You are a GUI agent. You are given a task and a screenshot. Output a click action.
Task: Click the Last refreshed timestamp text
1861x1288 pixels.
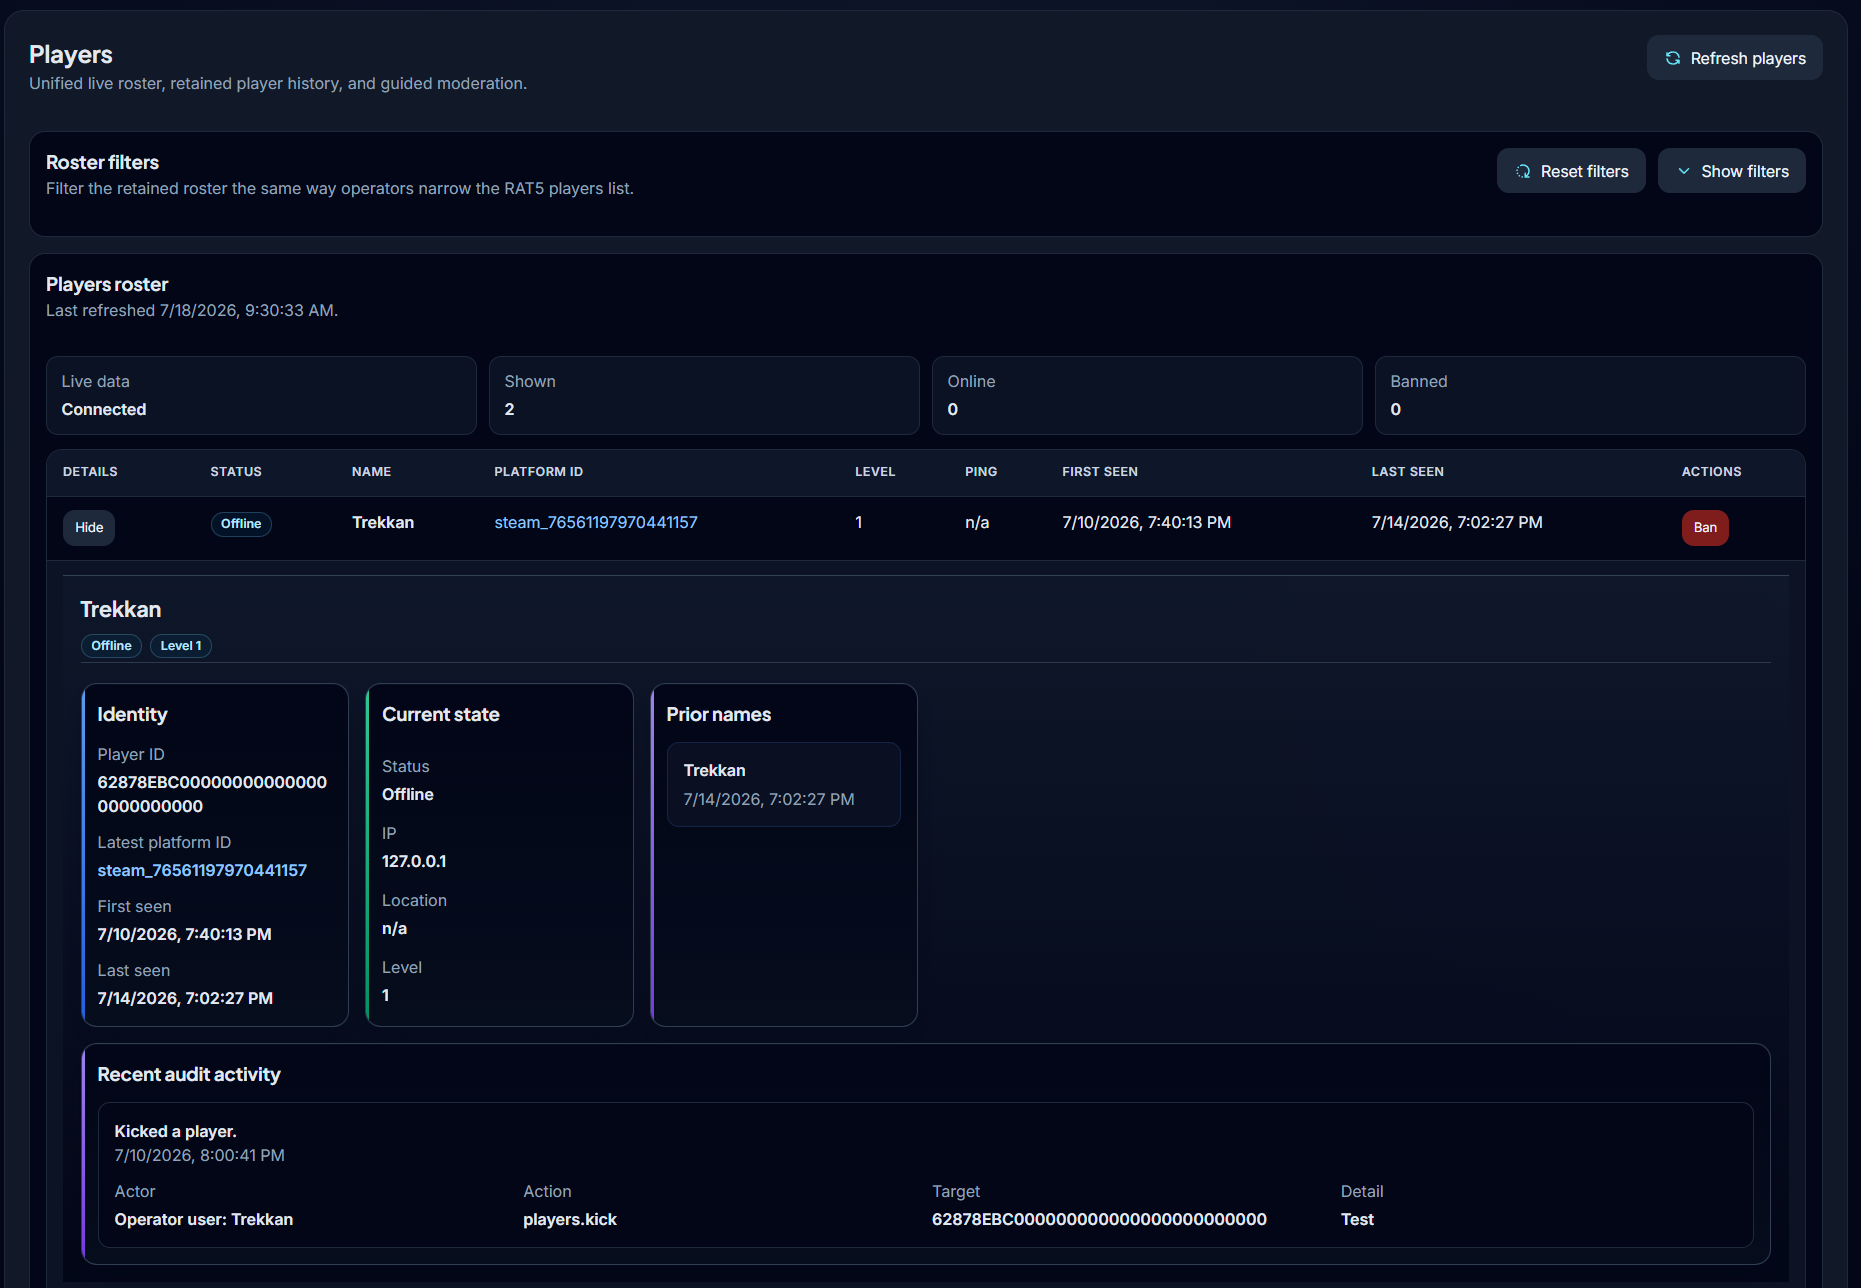pyautogui.click(x=192, y=310)
